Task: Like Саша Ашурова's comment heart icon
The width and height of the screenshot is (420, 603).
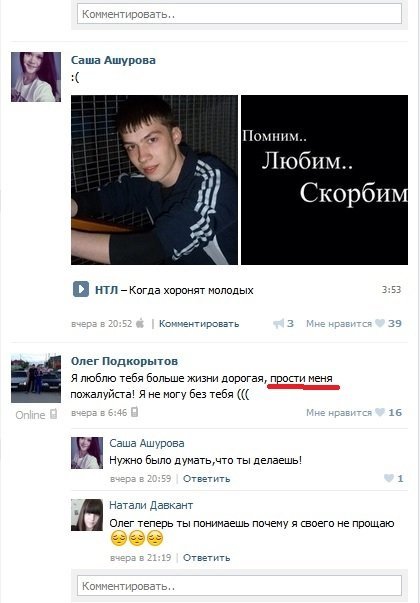Action: [x=389, y=478]
